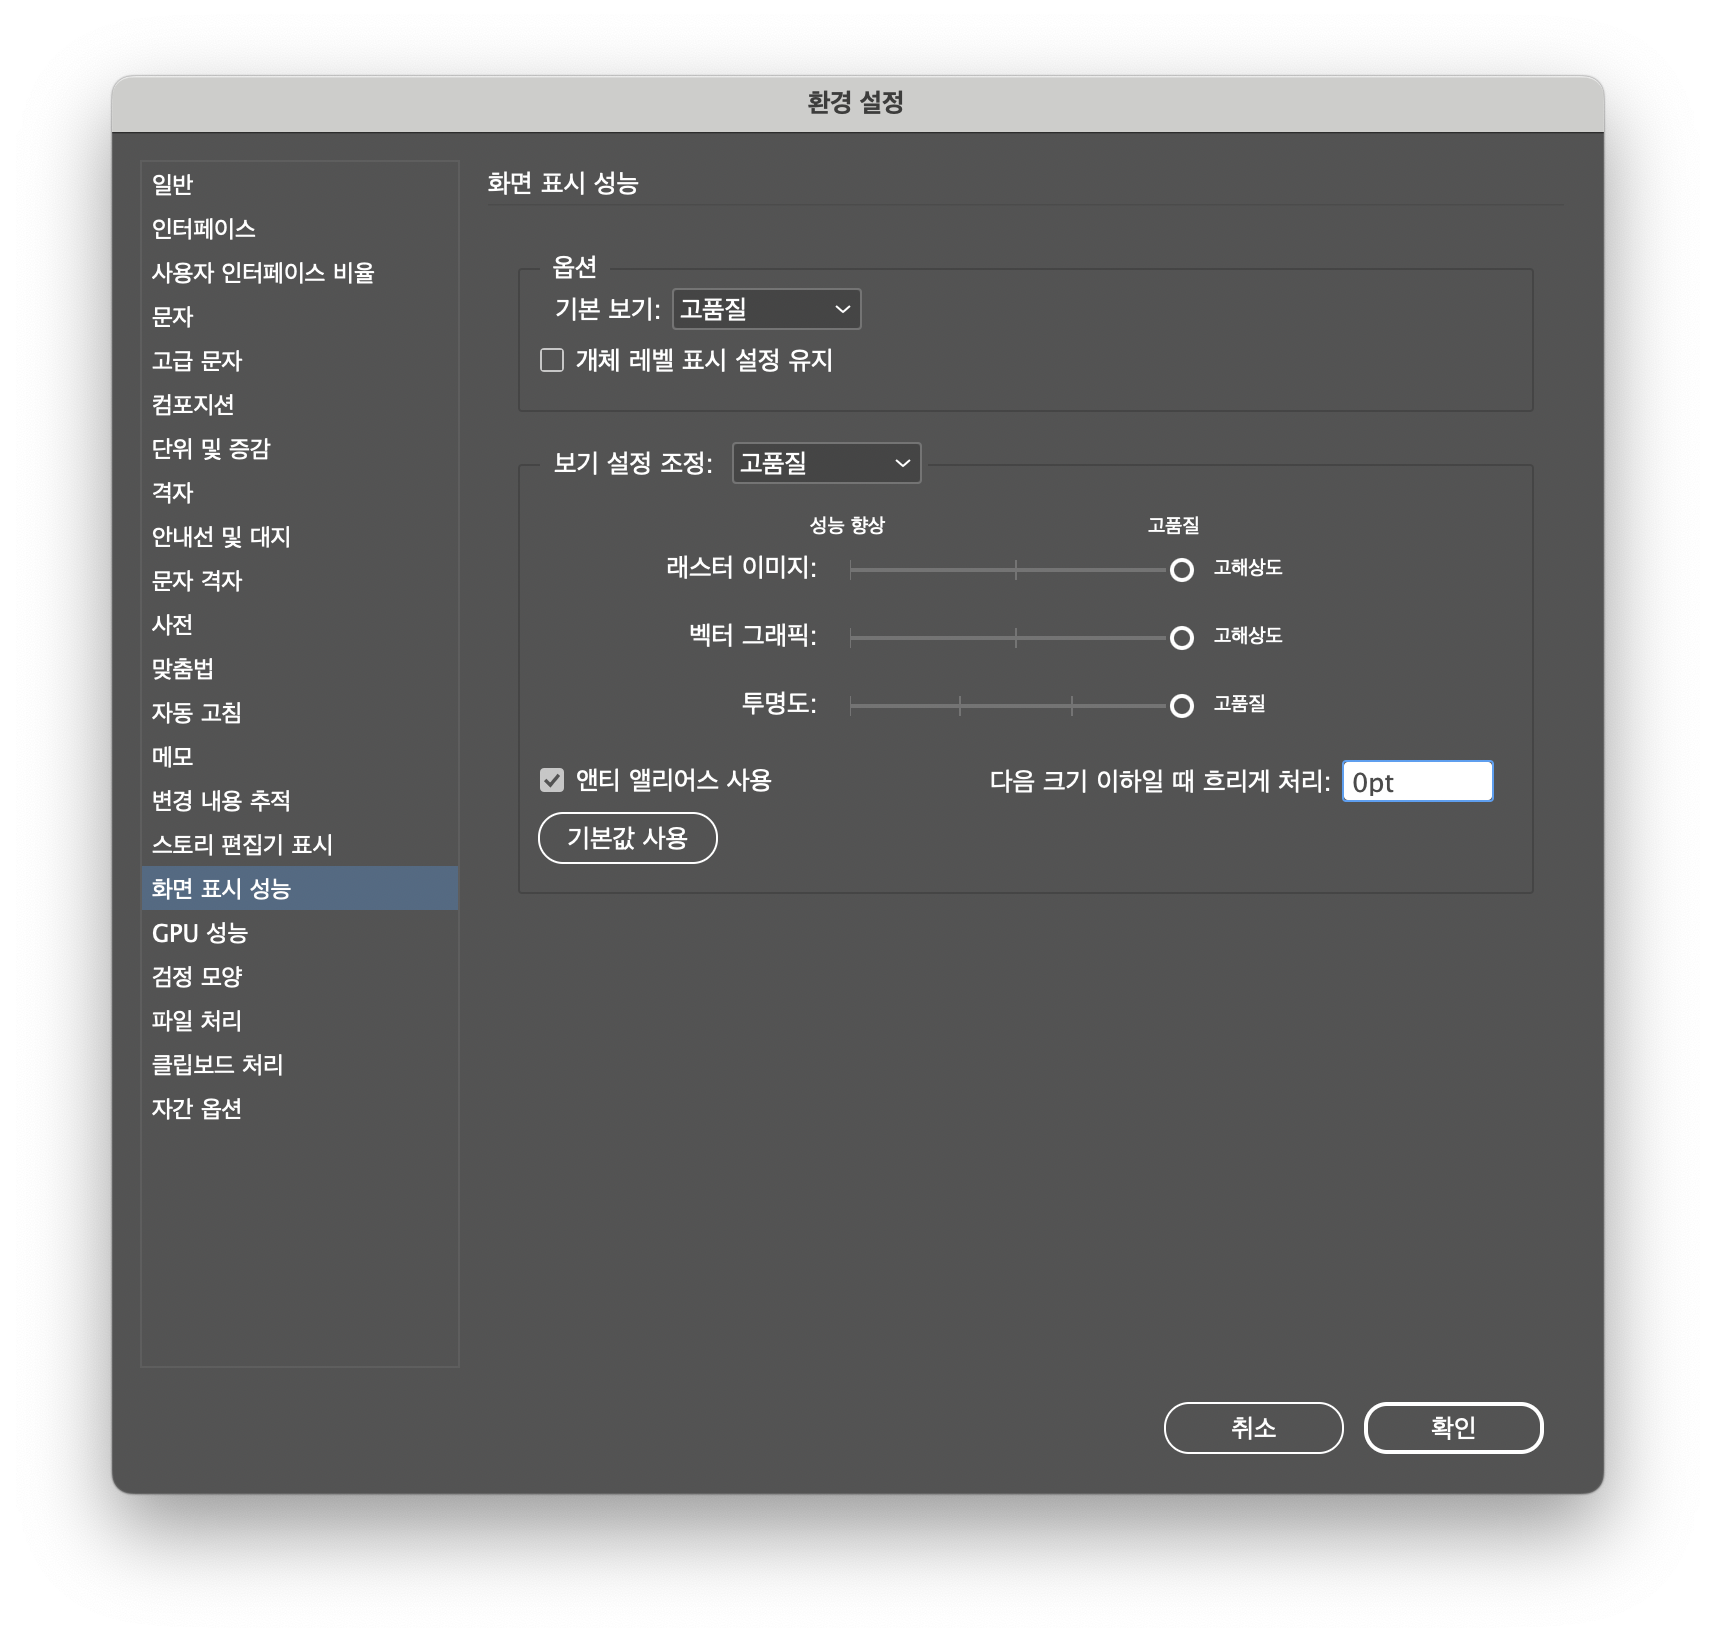Confirm with the 확인 button
The width and height of the screenshot is (1716, 1642).
[1453, 1428]
